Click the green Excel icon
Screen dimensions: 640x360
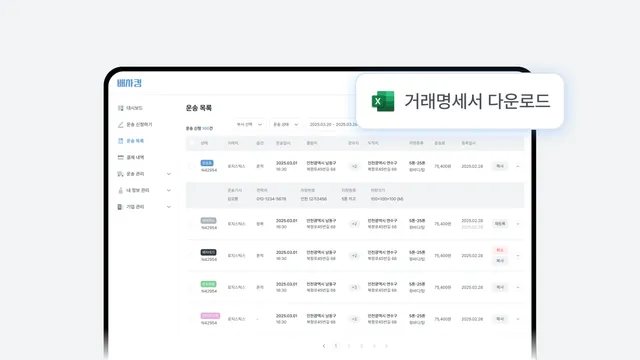(x=383, y=101)
